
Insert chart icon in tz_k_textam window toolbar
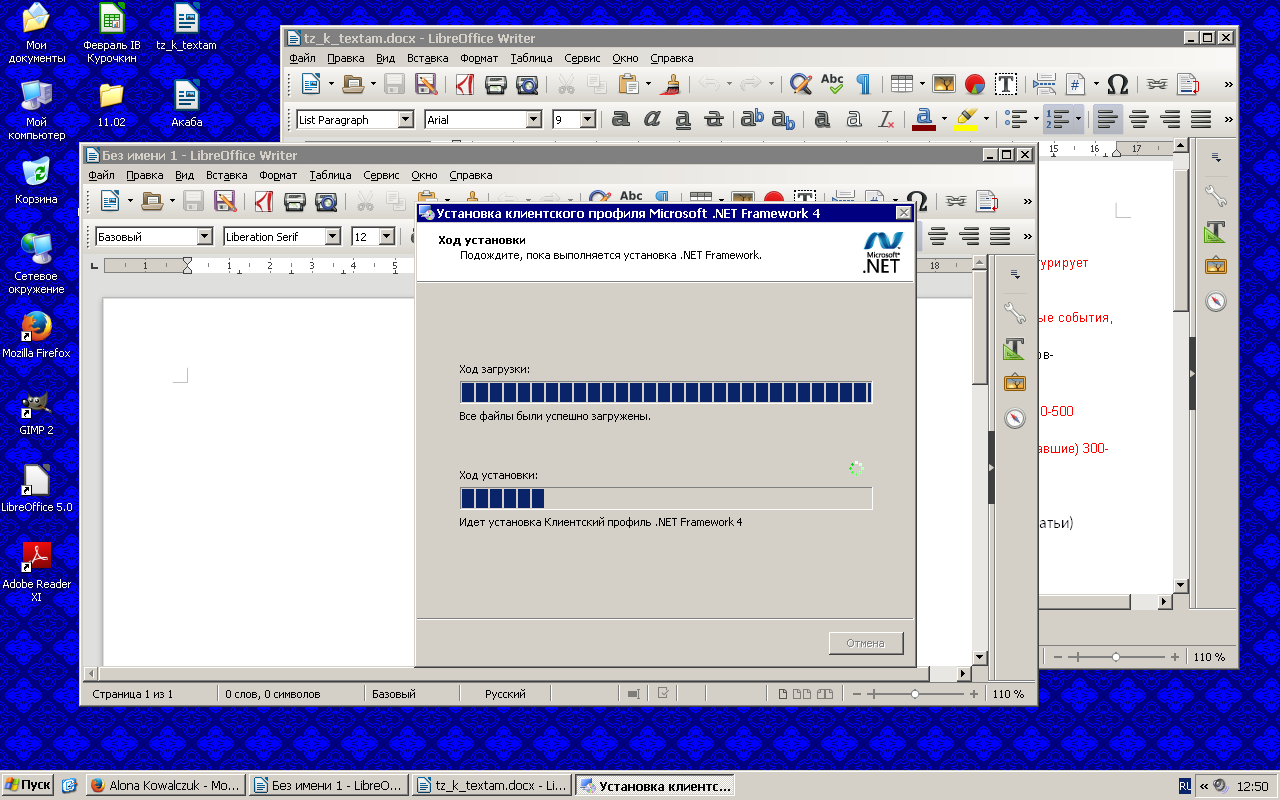click(974, 84)
